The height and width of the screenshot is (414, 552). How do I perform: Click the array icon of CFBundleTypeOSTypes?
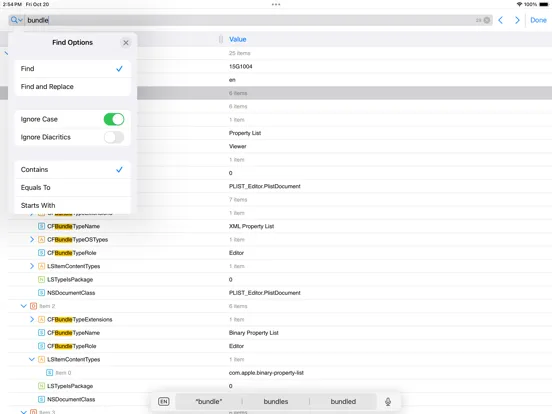pyautogui.click(x=41, y=240)
